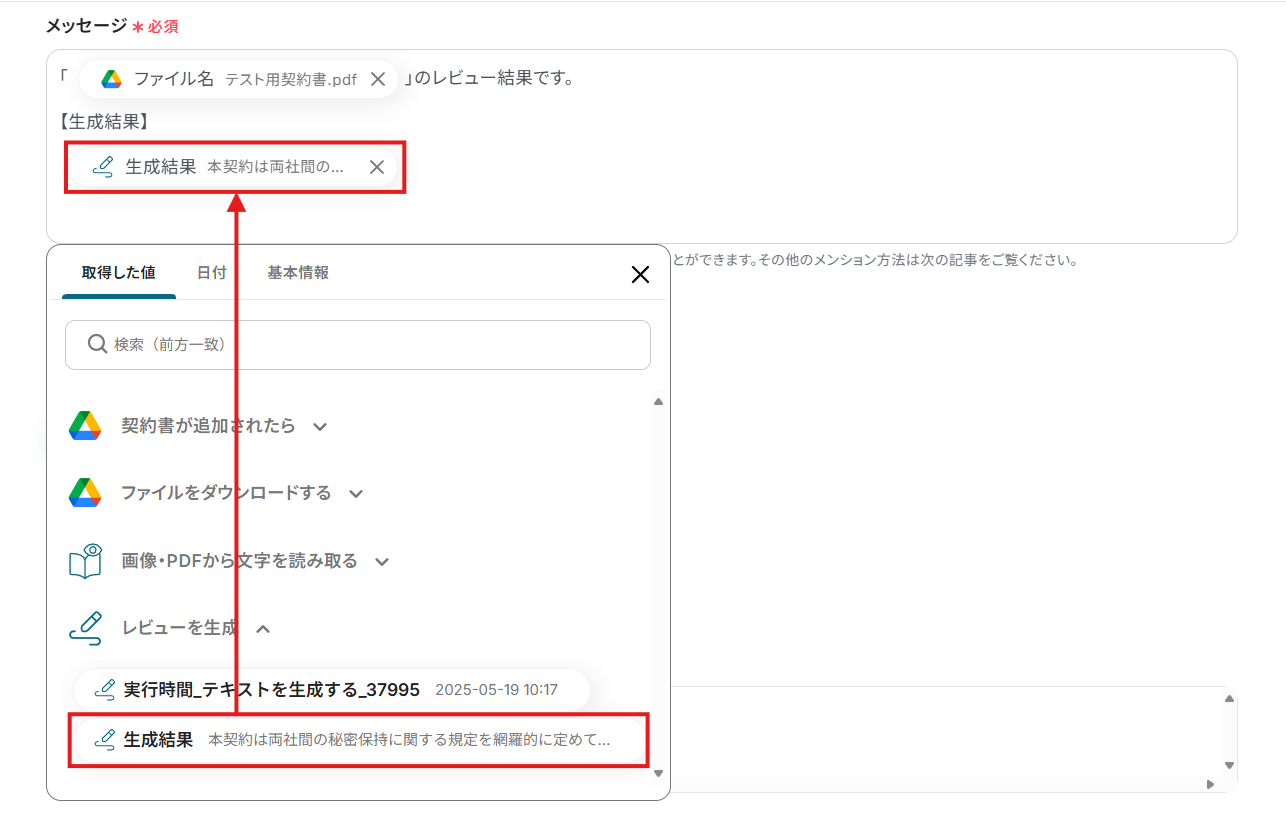Remove the 生成結果 chip from the message field

coord(377,167)
